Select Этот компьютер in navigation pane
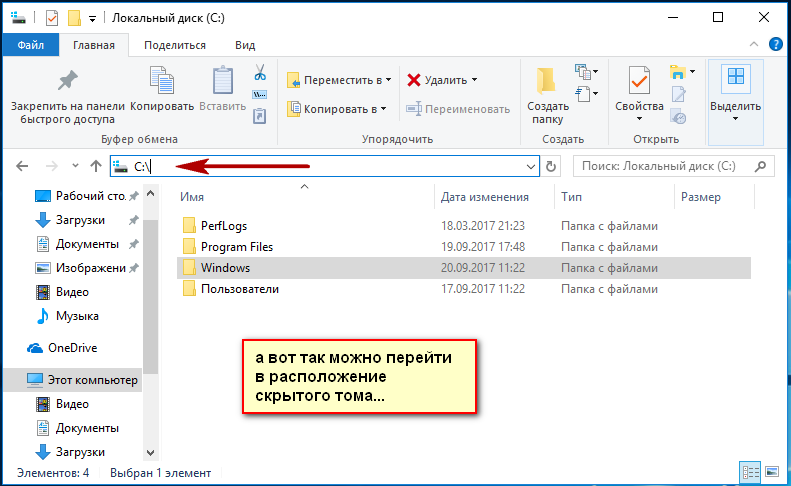791x486 pixels. click(x=73, y=380)
